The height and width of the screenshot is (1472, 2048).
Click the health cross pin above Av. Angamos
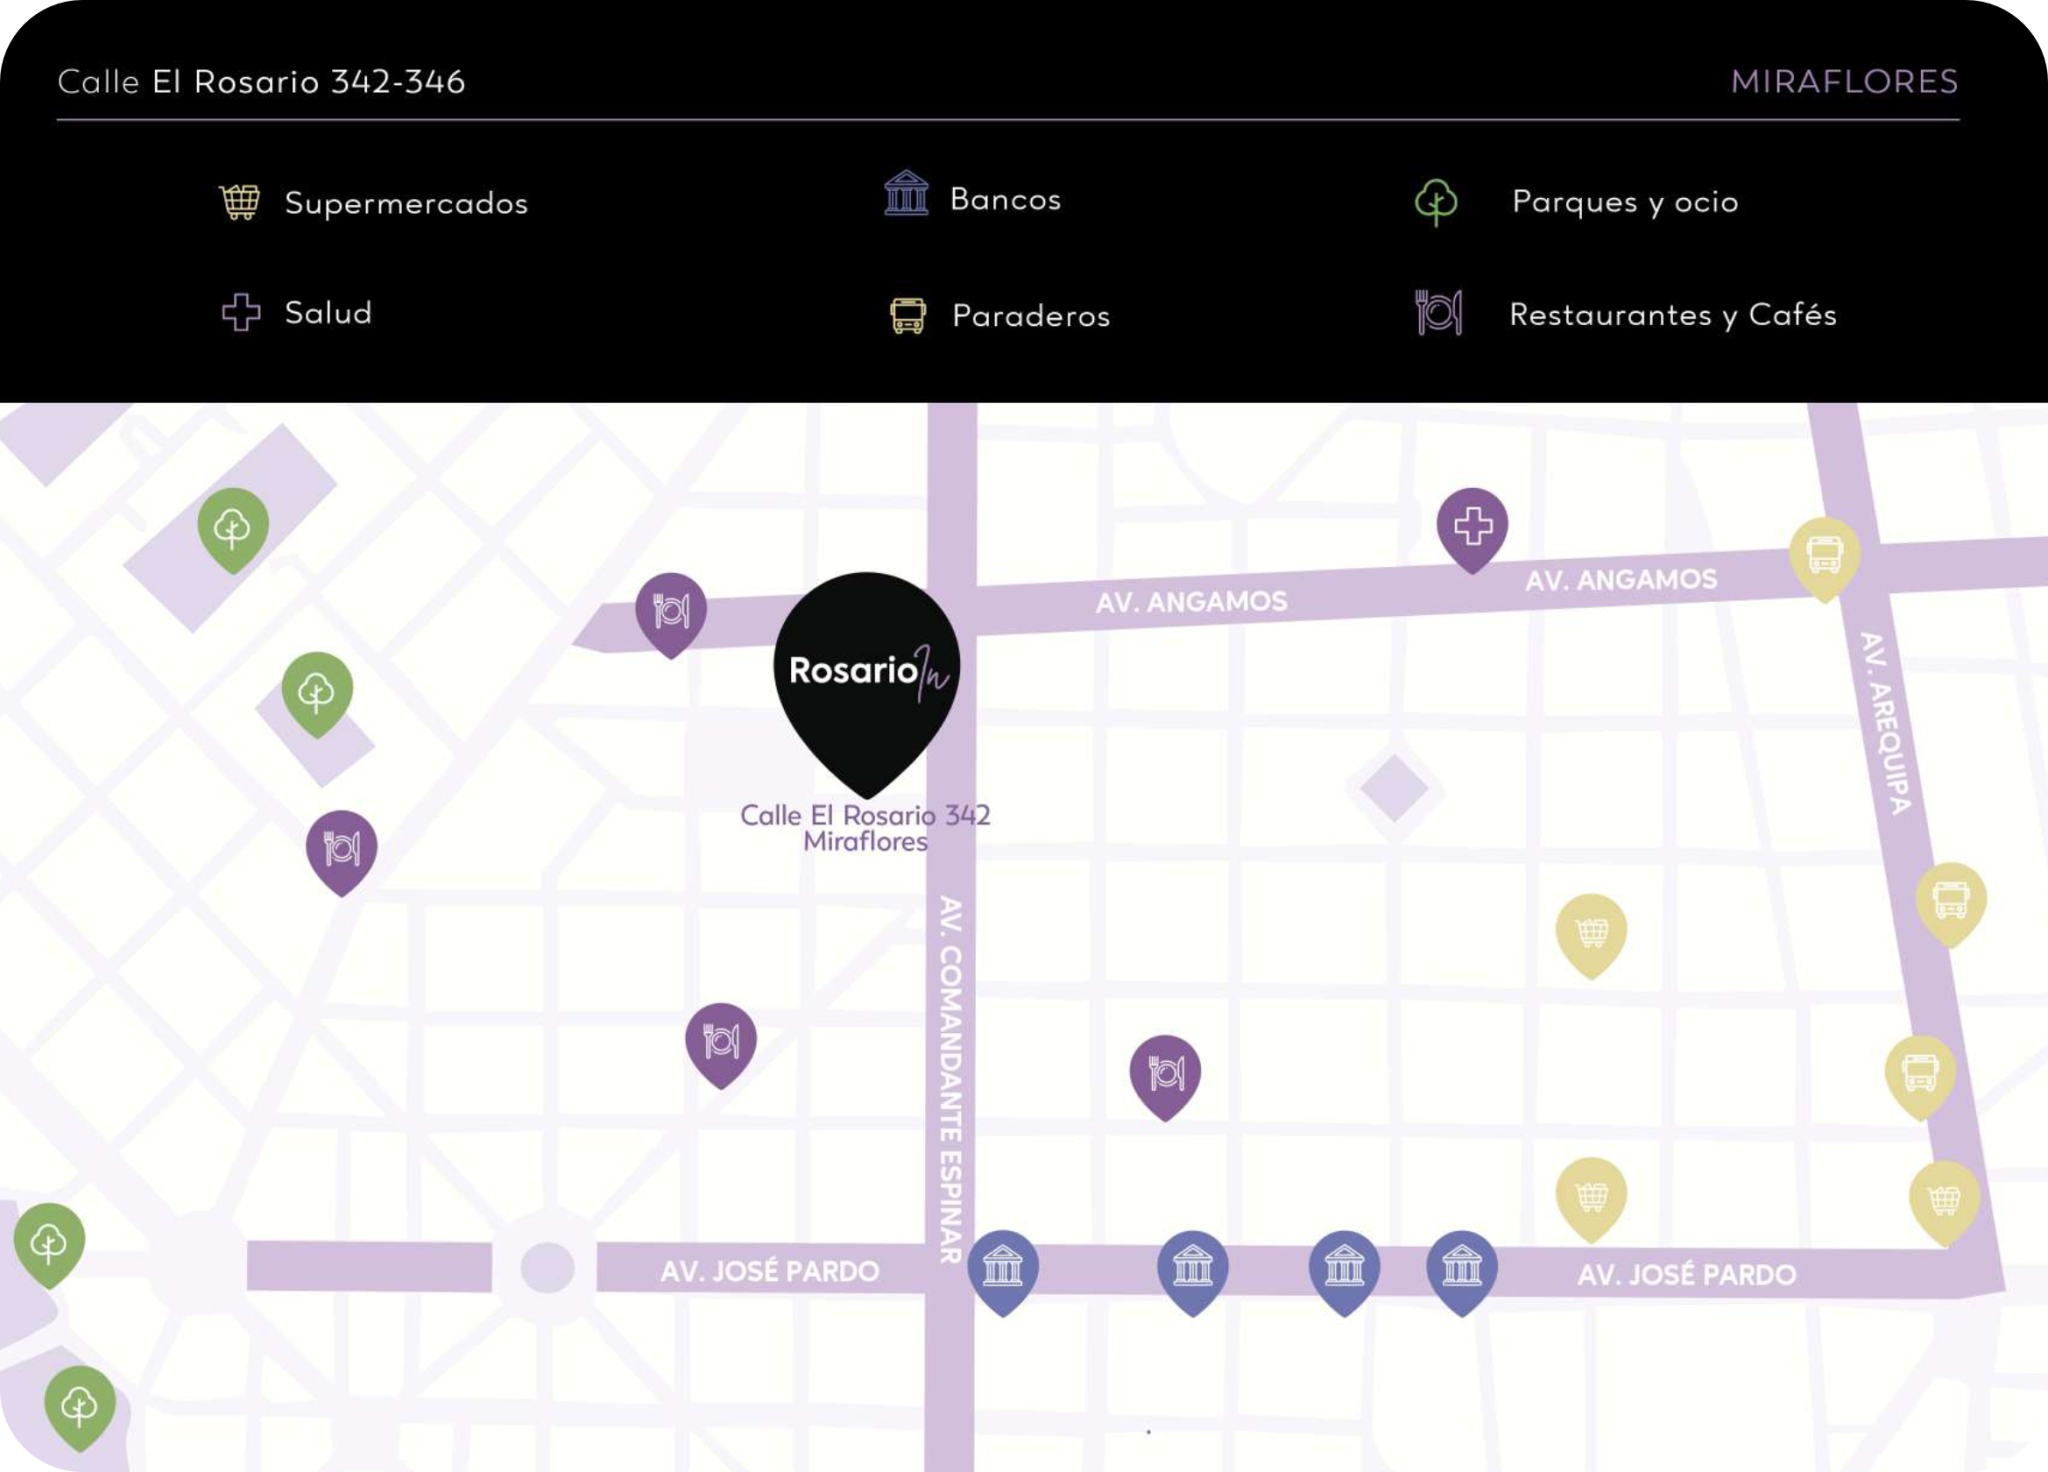(1472, 526)
